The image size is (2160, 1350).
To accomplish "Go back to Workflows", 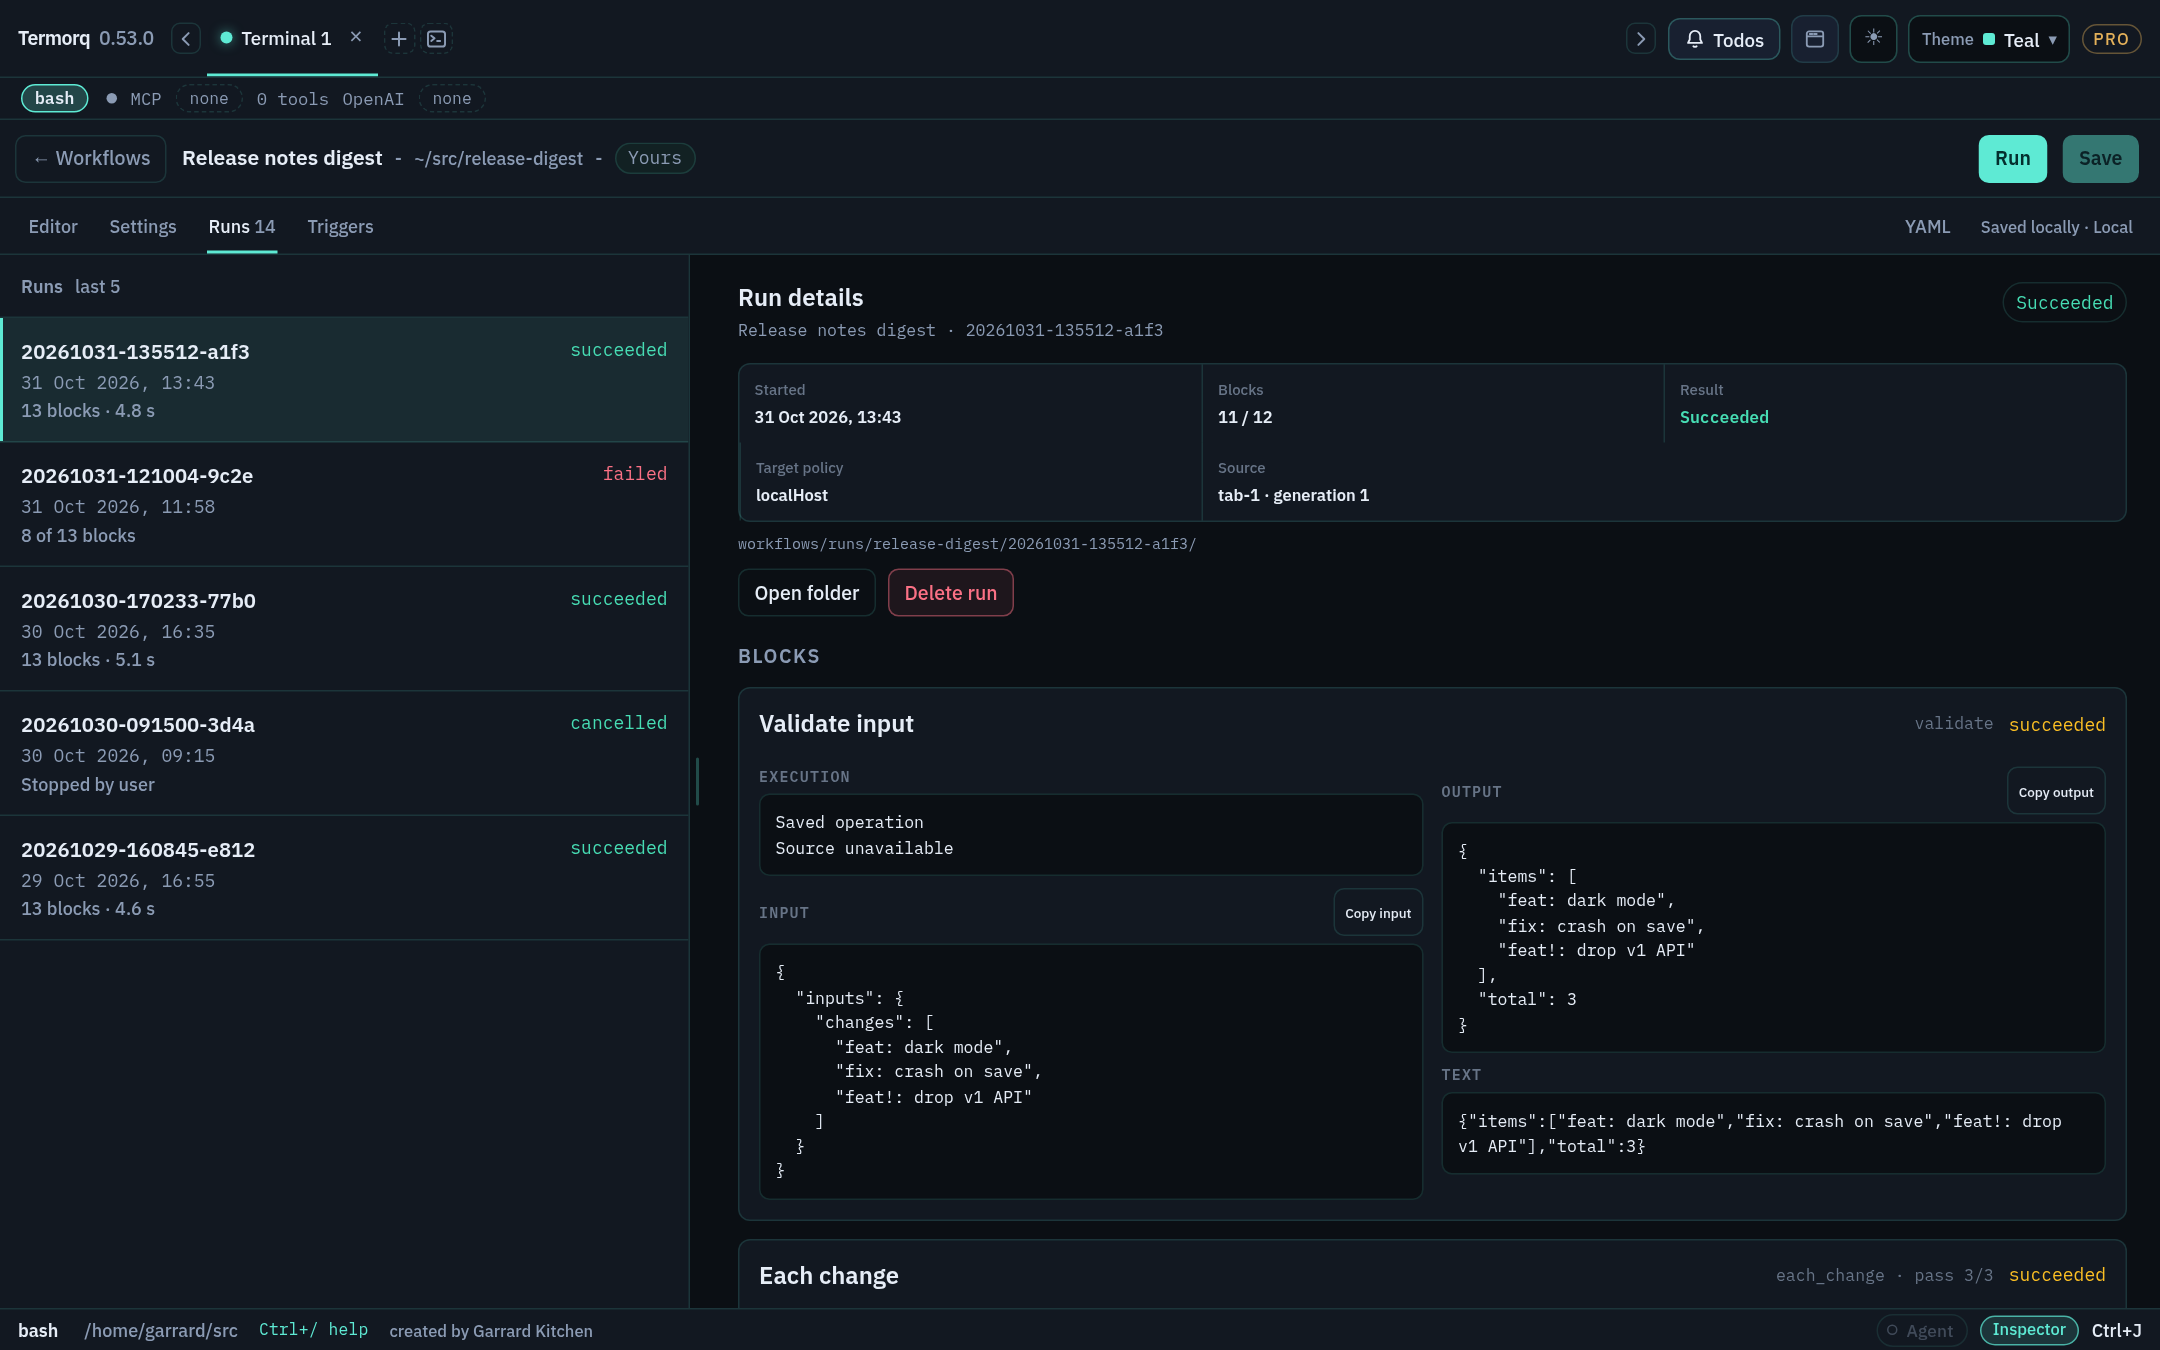I will [91, 158].
